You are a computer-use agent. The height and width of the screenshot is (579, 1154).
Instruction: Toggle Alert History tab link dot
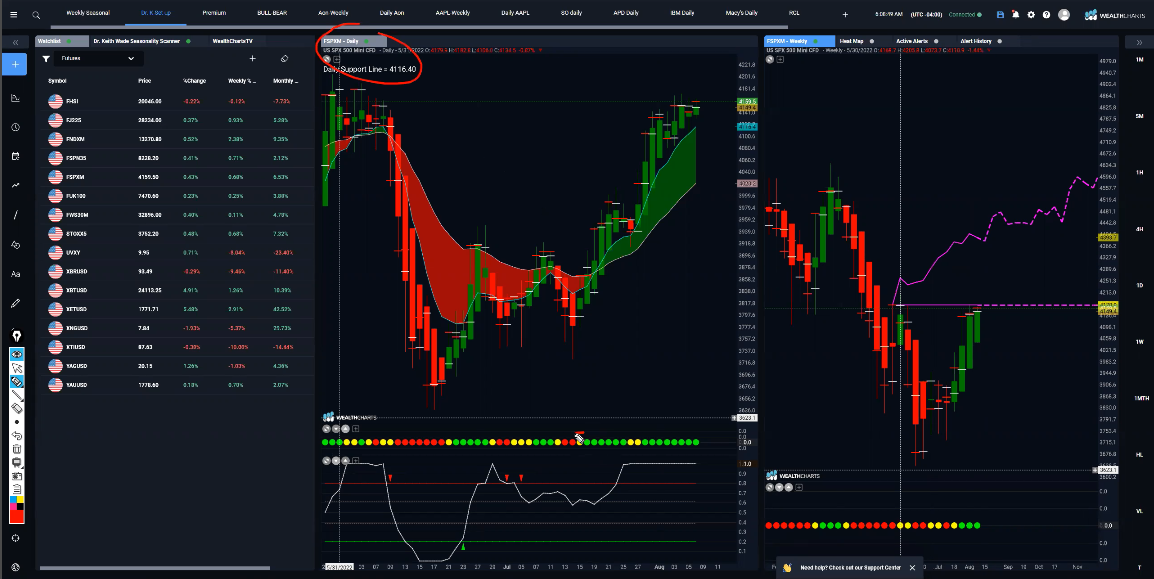[999, 41]
